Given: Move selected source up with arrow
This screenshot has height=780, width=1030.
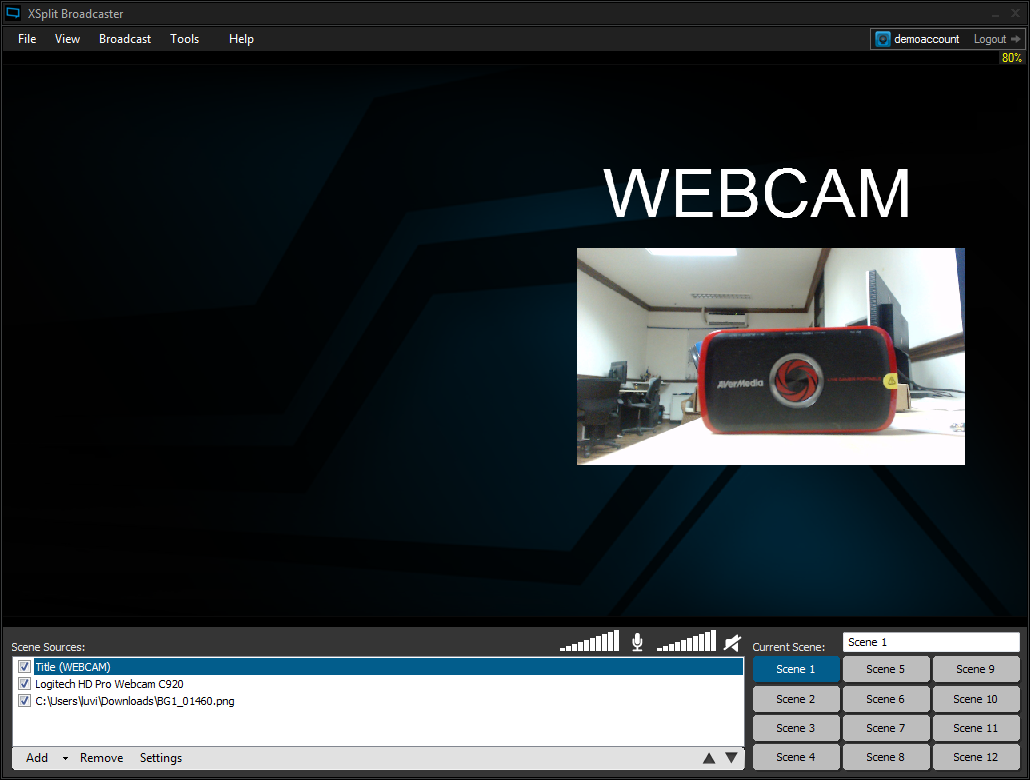Looking at the screenshot, I should 709,758.
